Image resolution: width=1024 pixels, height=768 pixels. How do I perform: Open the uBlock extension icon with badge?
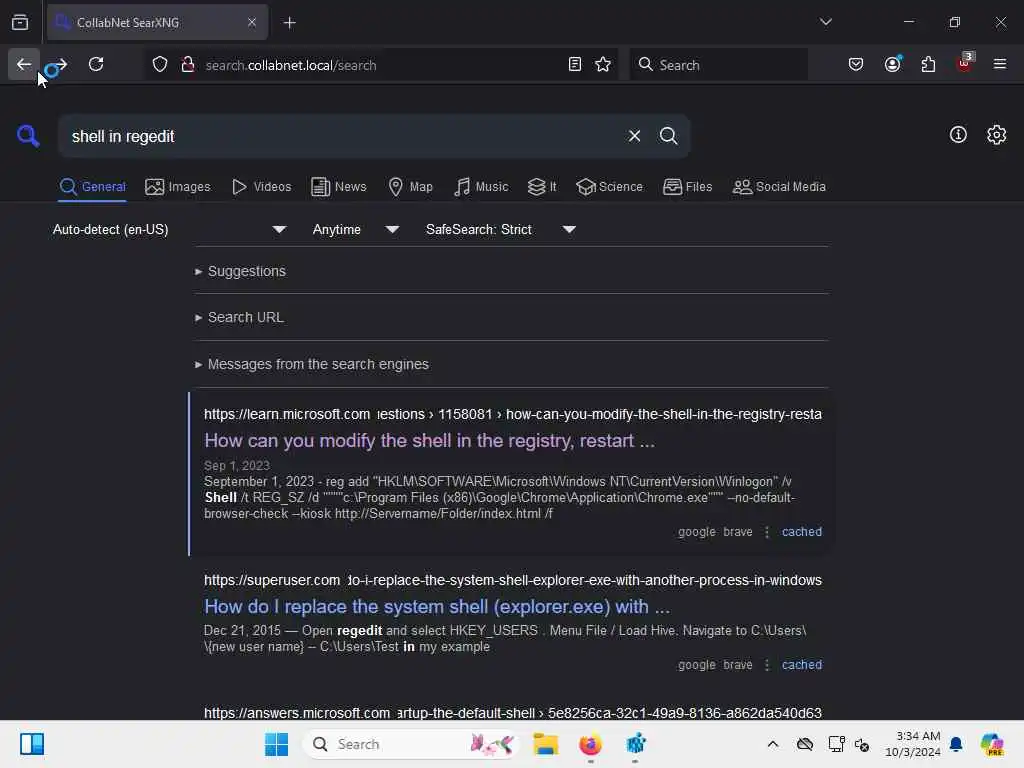[964, 63]
